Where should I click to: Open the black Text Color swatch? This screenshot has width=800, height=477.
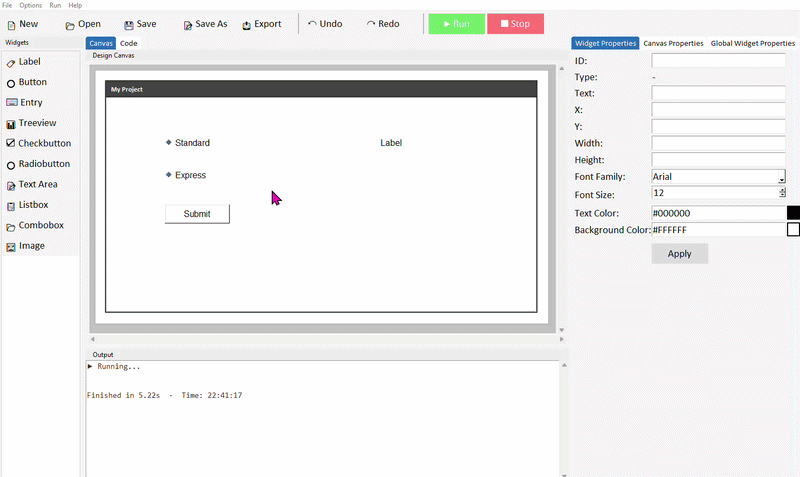click(x=793, y=213)
